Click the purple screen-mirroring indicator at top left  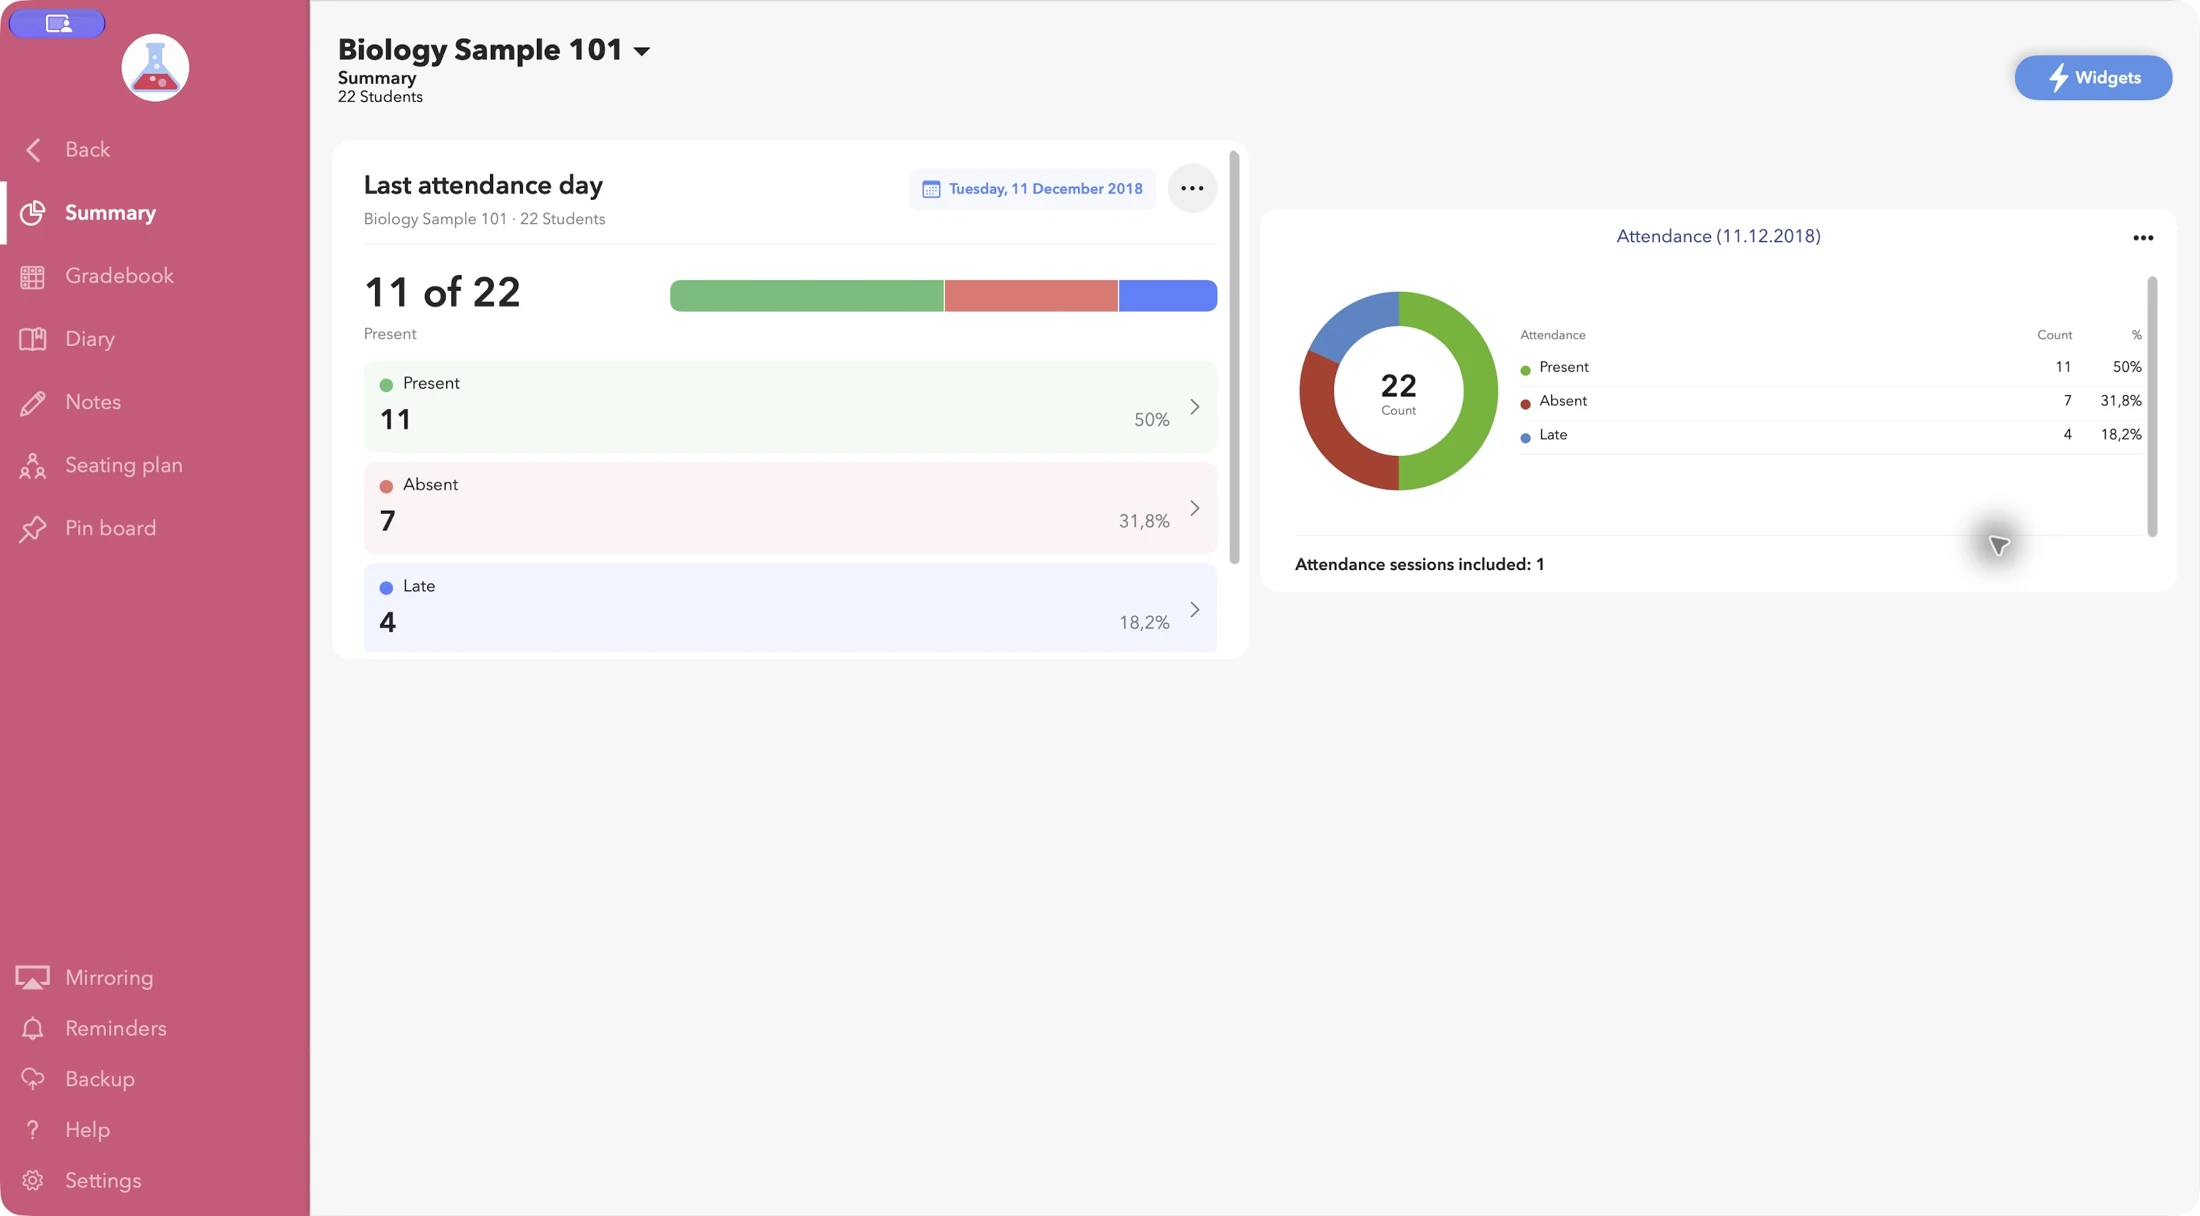(57, 23)
